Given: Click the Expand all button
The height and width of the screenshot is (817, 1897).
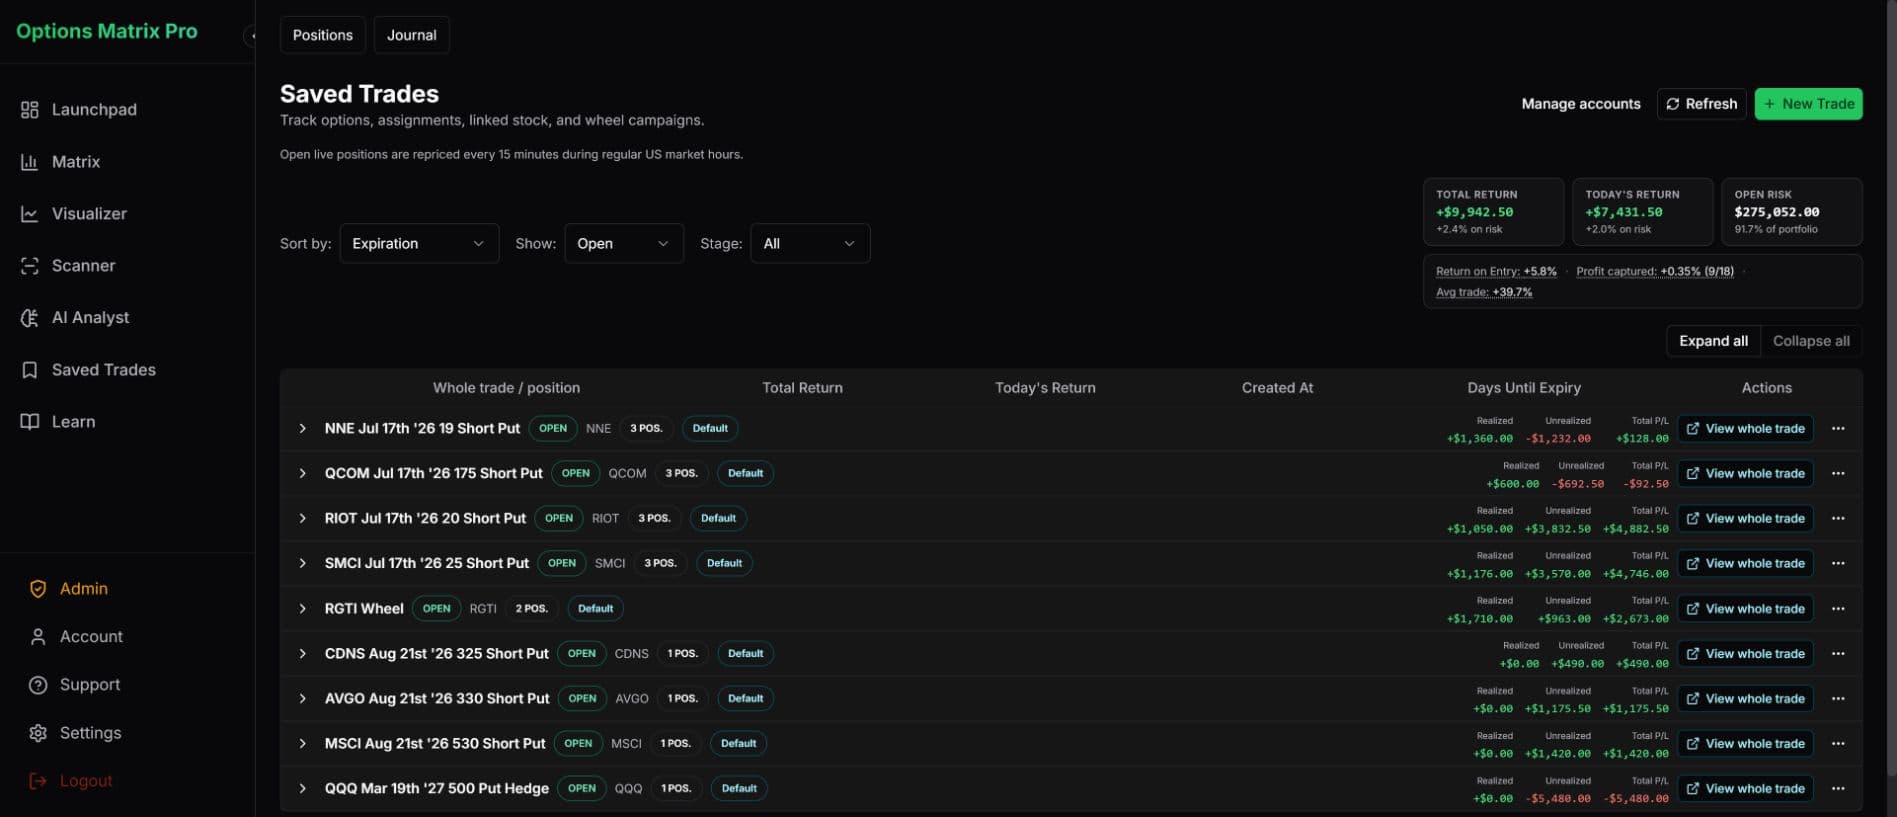Looking at the screenshot, I should point(1713,341).
